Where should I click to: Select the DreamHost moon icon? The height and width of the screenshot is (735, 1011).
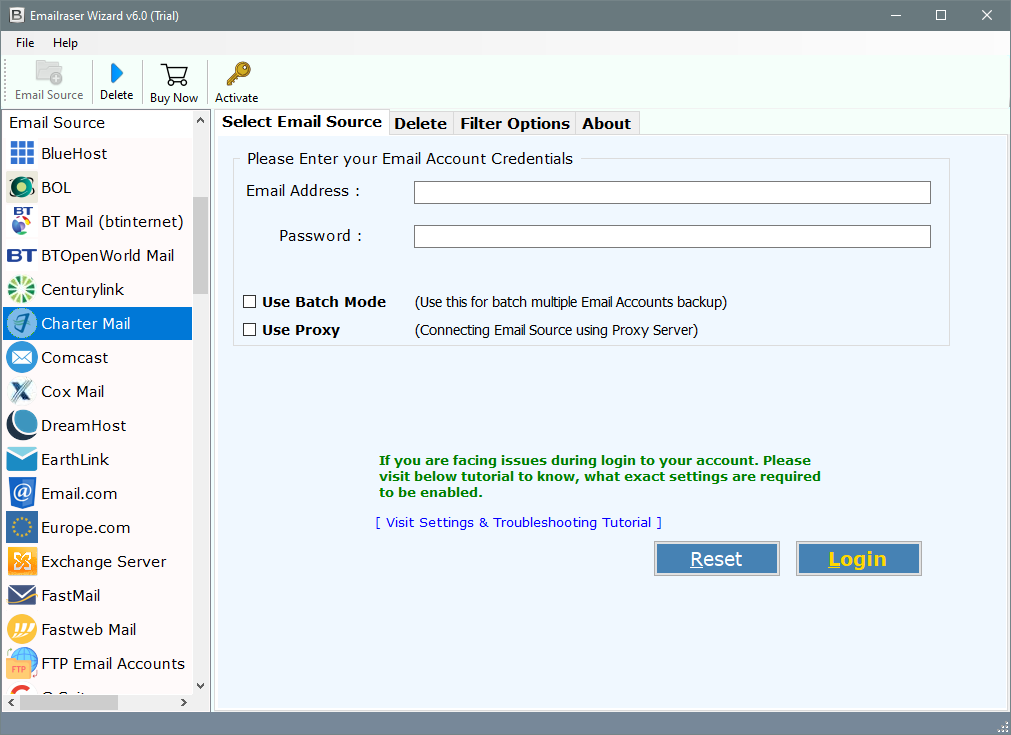[22, 426]
